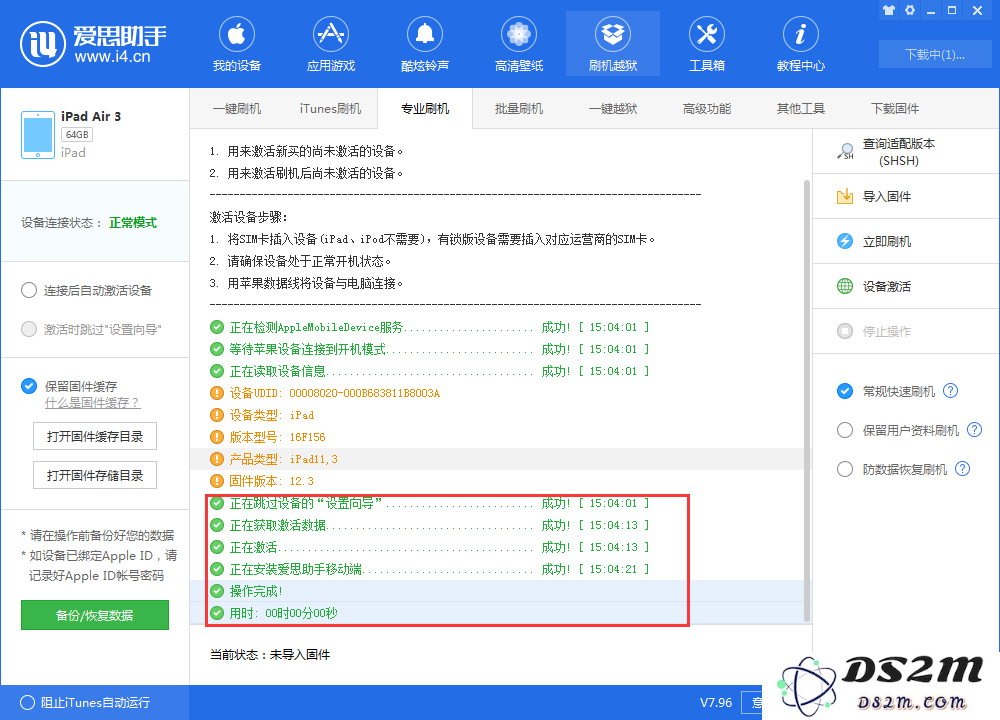Open help icon beside 保留用户资料刷机

click(x=974, y=430)
